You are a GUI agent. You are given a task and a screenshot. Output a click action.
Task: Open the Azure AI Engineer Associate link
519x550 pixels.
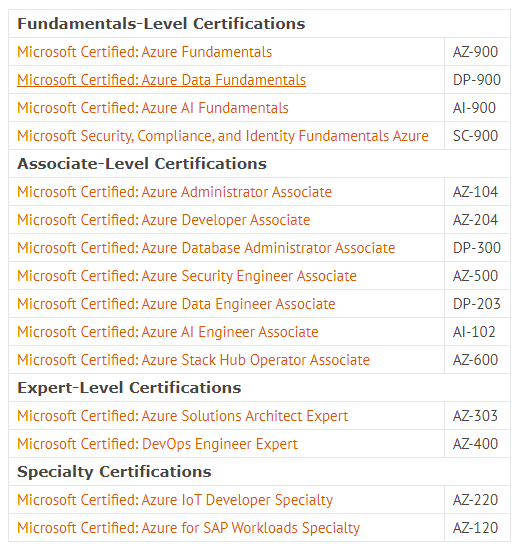click(168, 332)
